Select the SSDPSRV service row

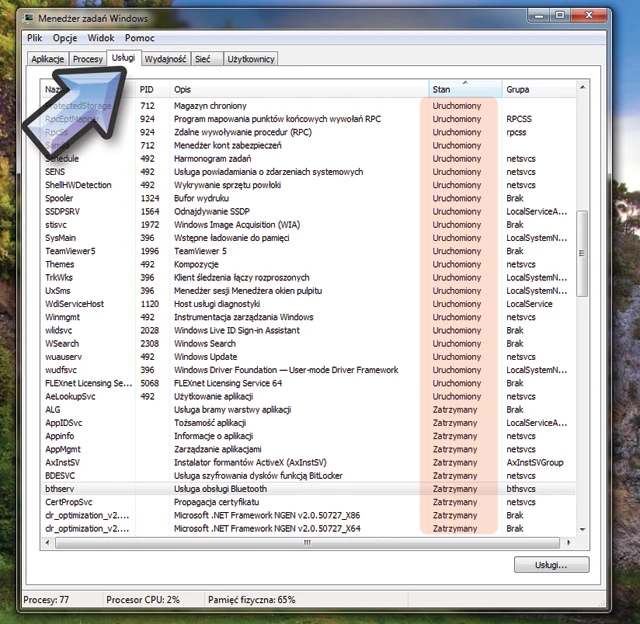[308, 211]
